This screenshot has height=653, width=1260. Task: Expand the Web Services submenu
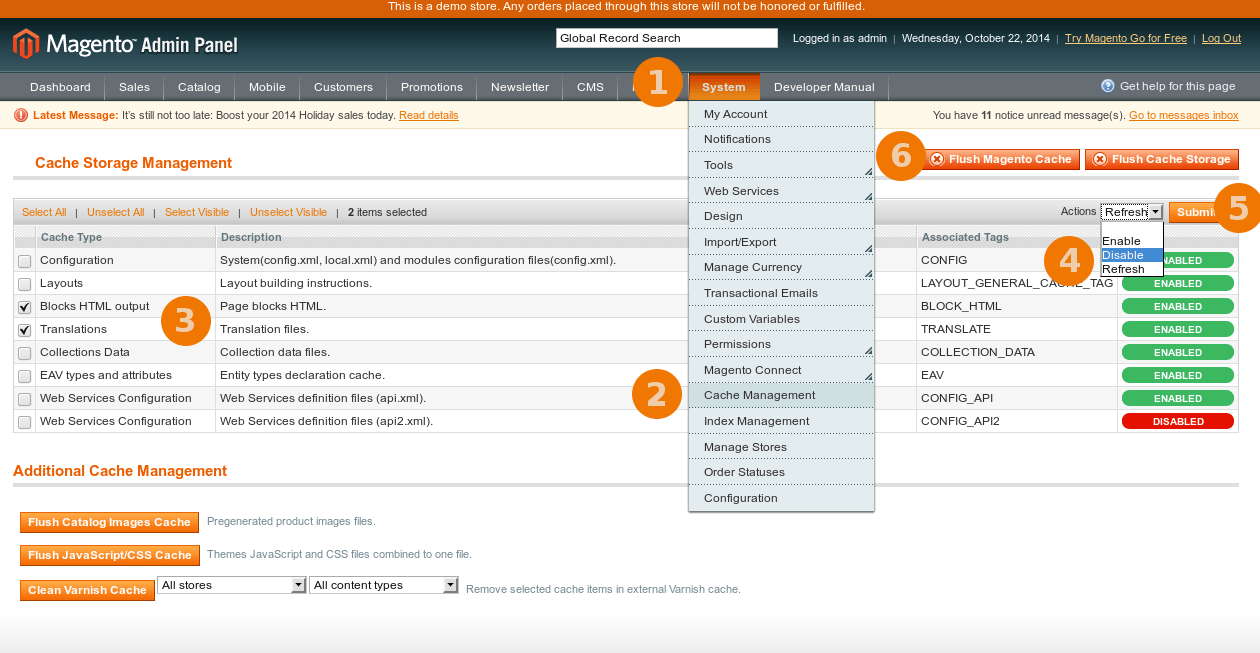coord(781,191)
